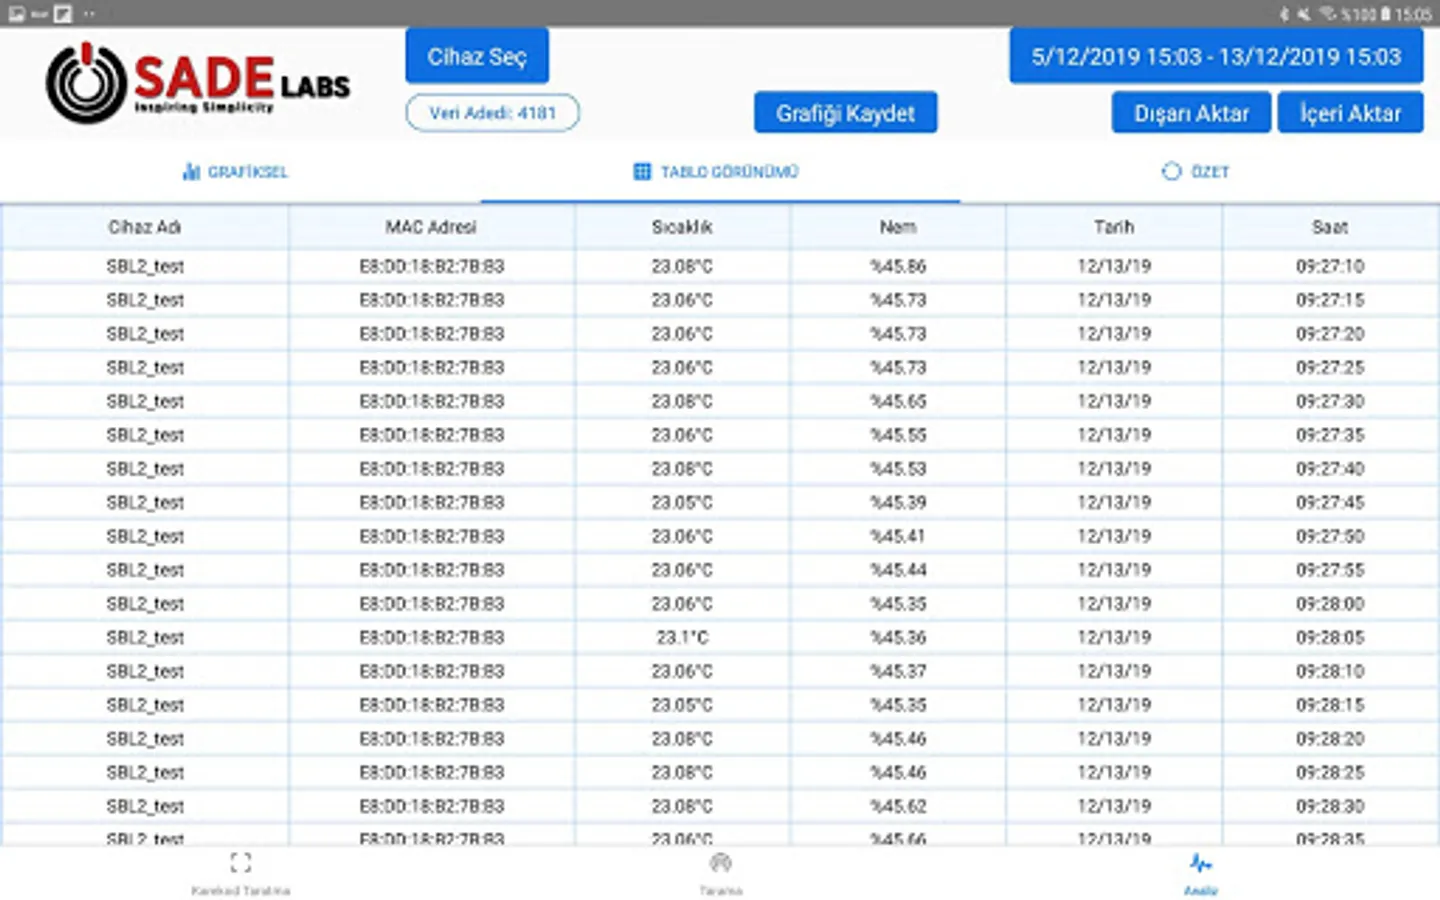Click the bar chart icon beside GRAFİKSEL
The image size is (1440, 900).
click(x=191, y=172)
